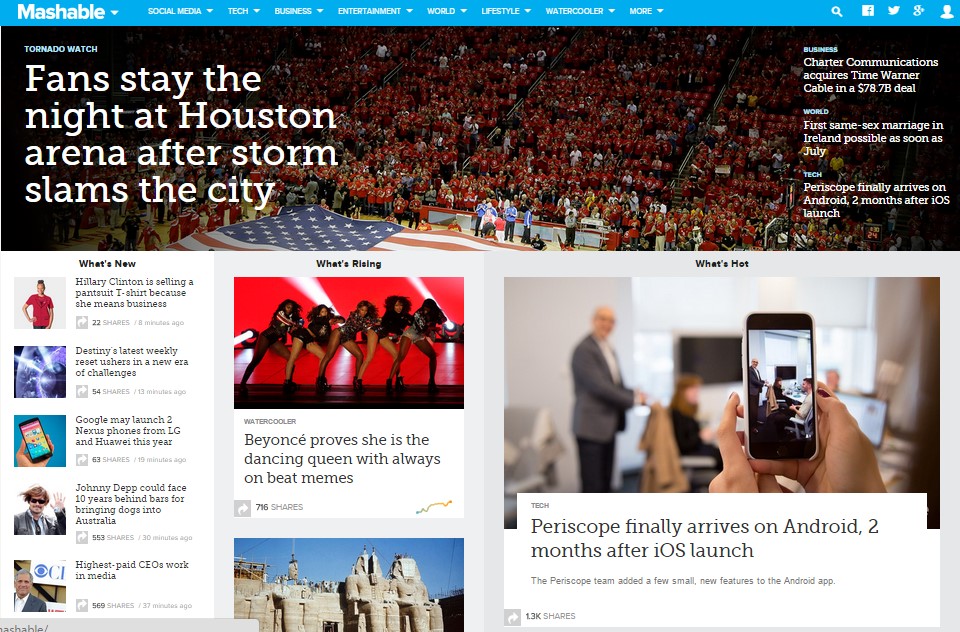Click share icon for Google Nexus article
Screen dimensions: 960x632
pyautogui.click(x=82, y=459)
